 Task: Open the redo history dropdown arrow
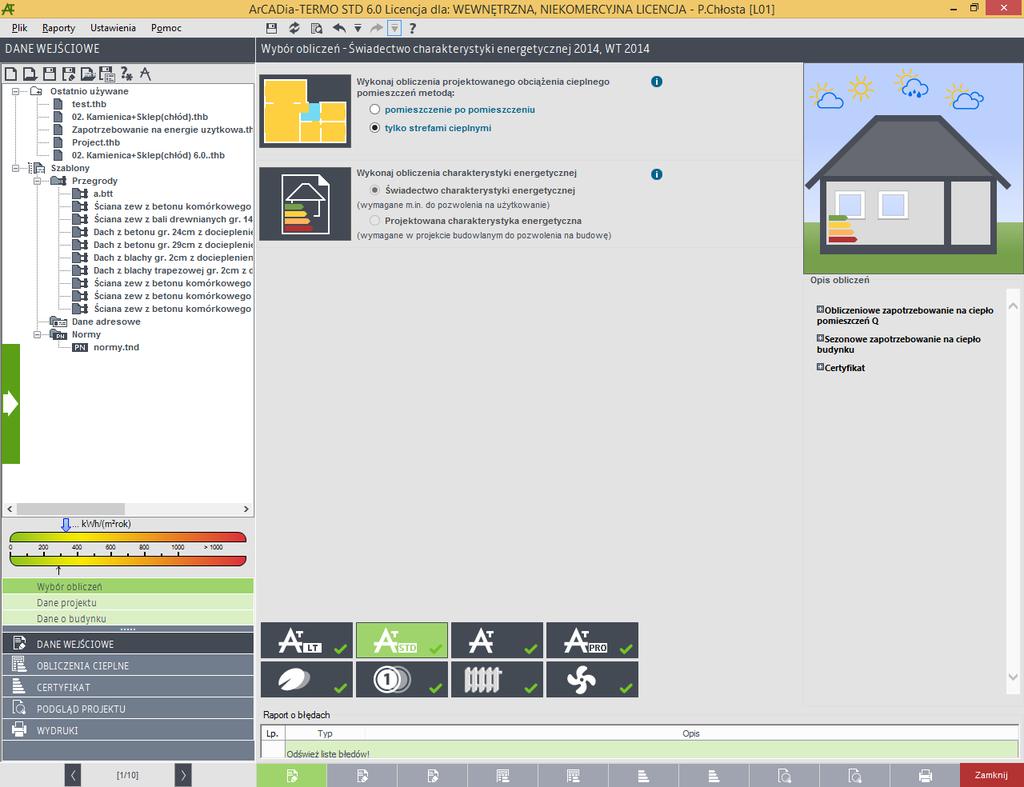click(394, 28)
